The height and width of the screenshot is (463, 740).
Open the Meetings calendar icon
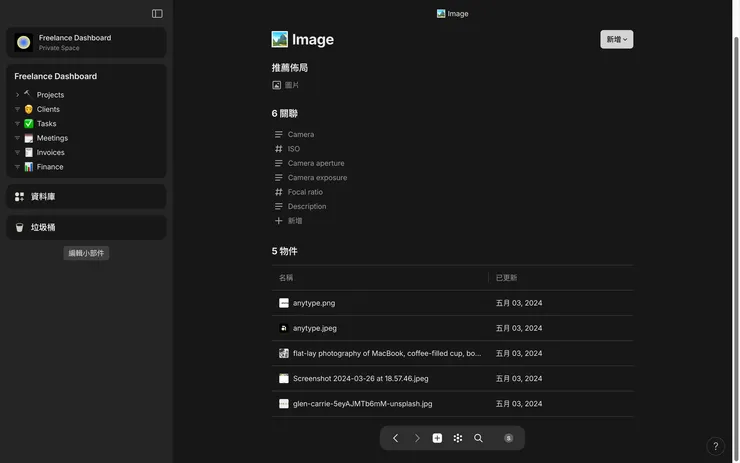coord(28,138)
